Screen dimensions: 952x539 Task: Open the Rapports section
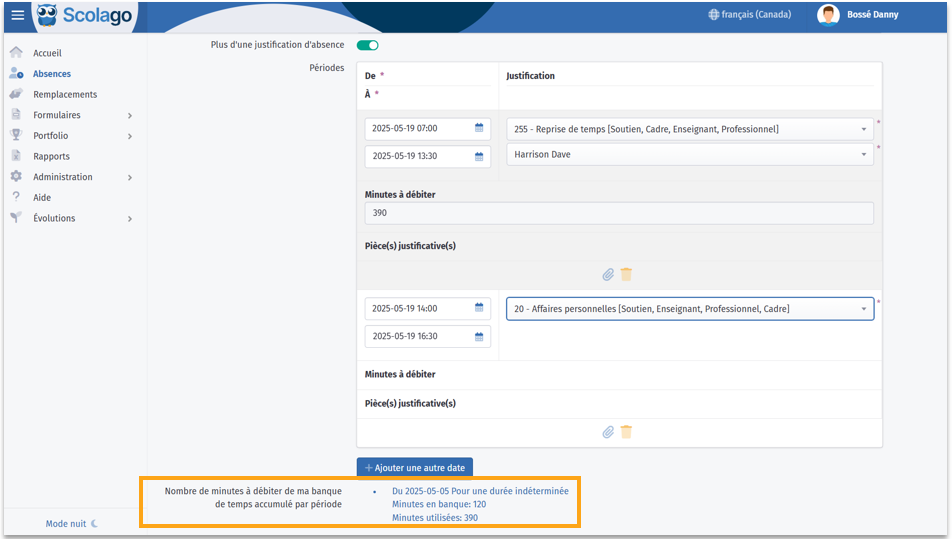click(51, 156)
